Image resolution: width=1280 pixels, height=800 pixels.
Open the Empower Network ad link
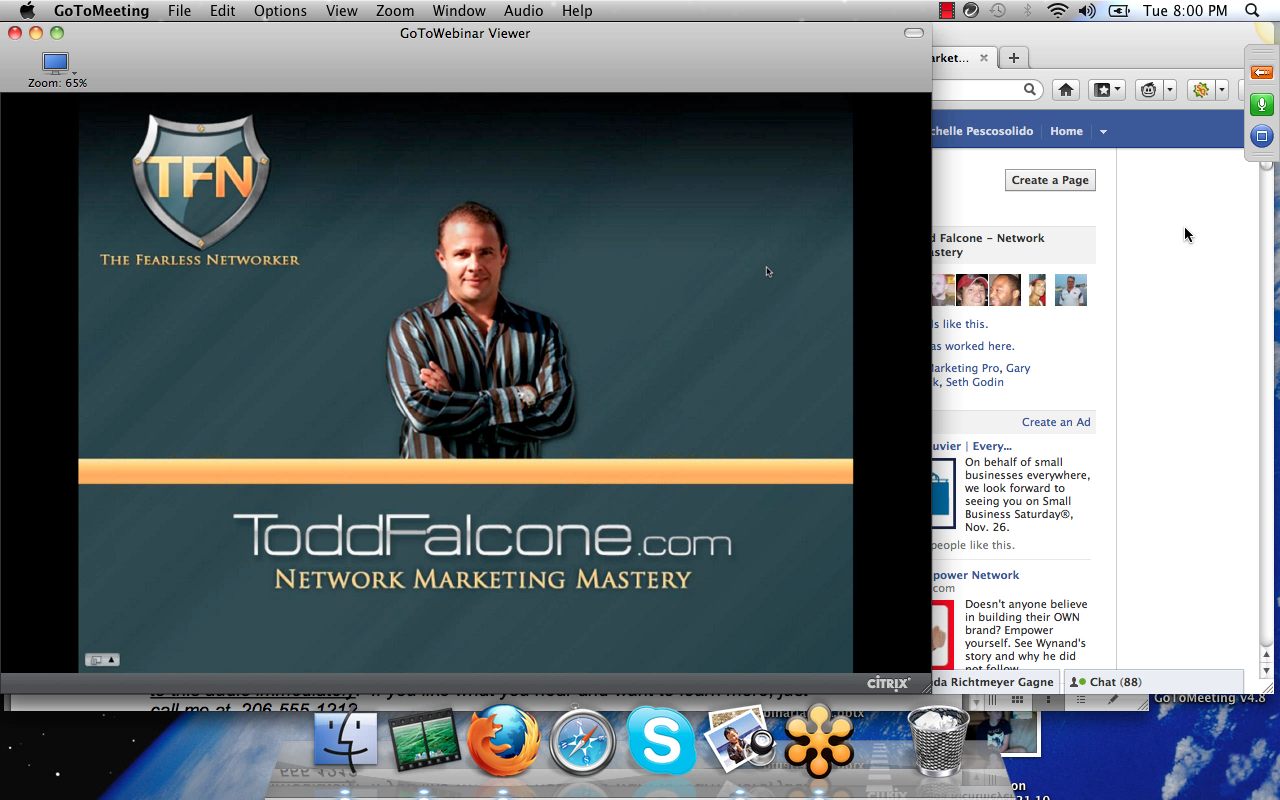tap(975, 575)
